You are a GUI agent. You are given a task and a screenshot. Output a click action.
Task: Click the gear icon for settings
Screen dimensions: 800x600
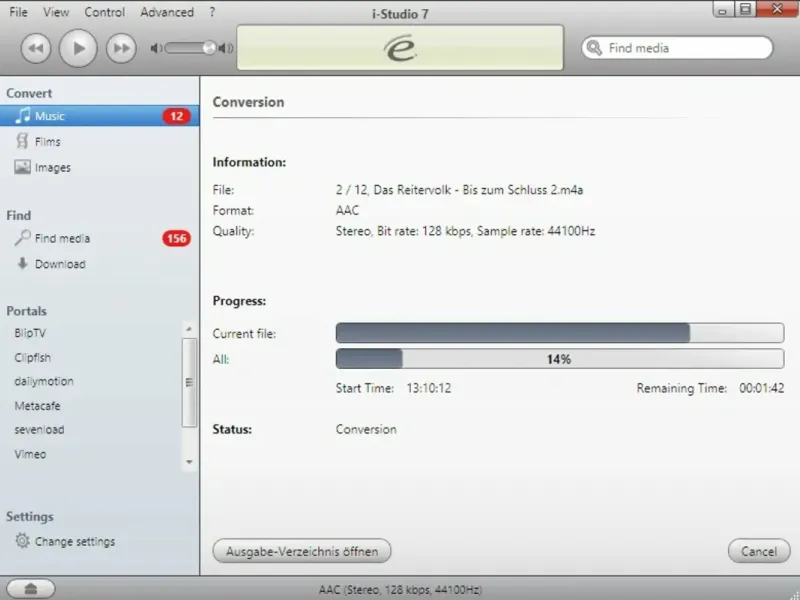point(22,540)
